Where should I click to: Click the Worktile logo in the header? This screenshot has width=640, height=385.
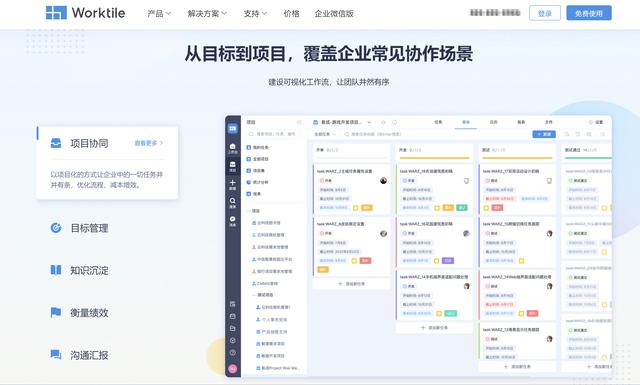pos(85,13)
